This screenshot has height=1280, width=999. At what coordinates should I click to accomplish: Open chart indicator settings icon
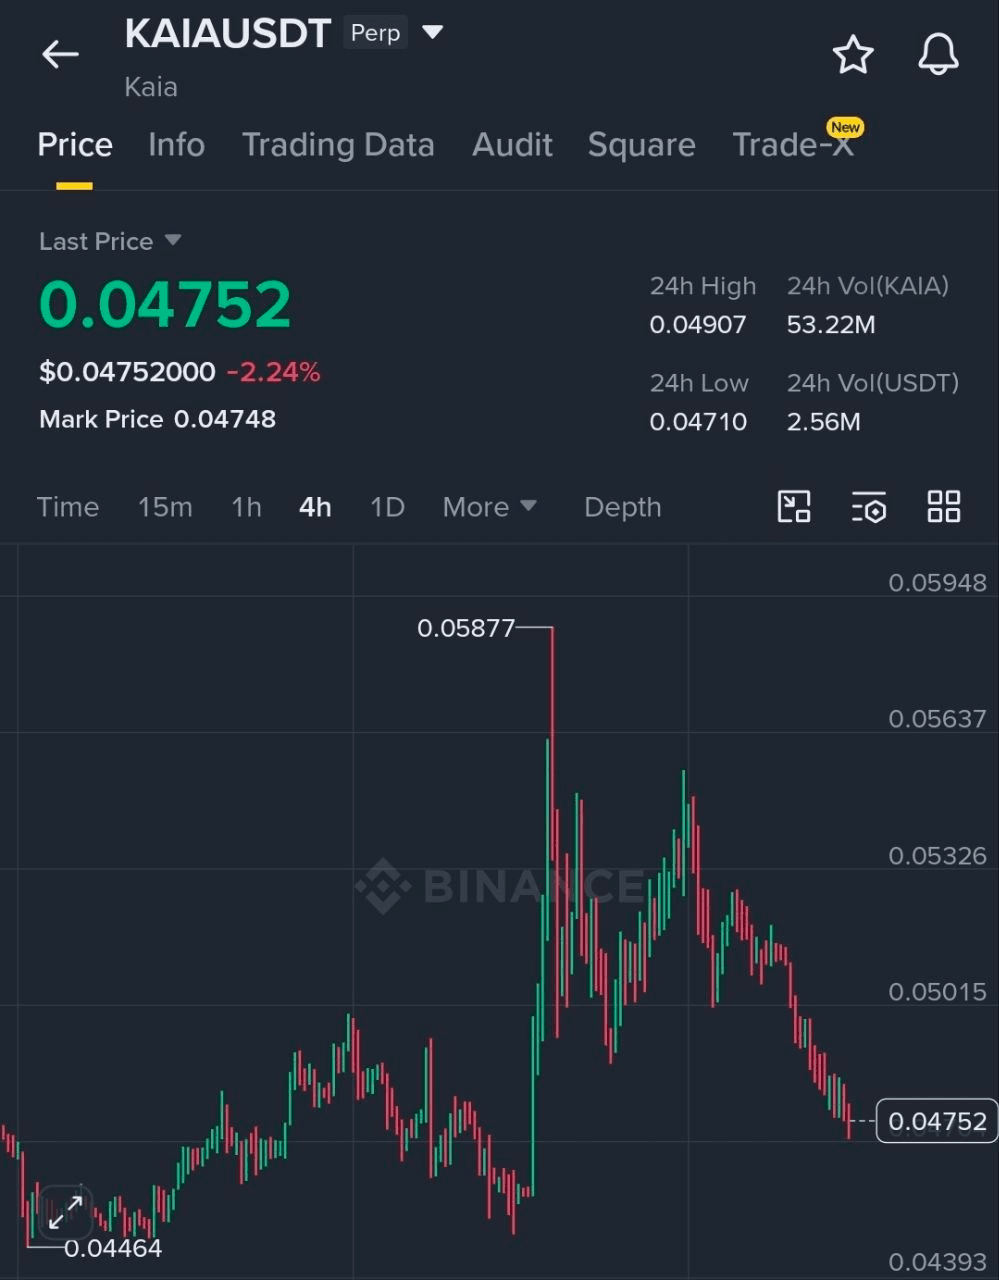(x=869, y=507)
